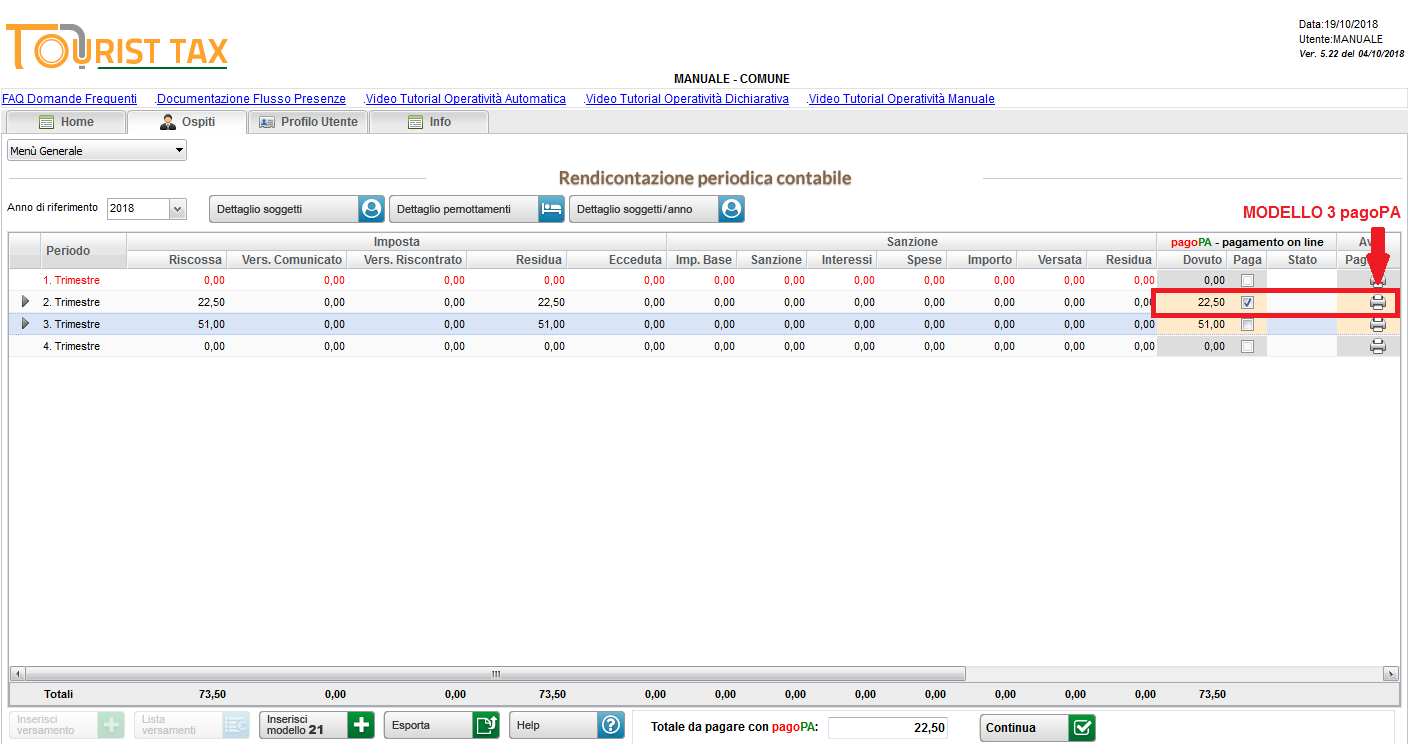Click the Vers. Comunicato column header
Image resolution: width=1409 pixels, height=744 pixels.
[x=287, y=260]
